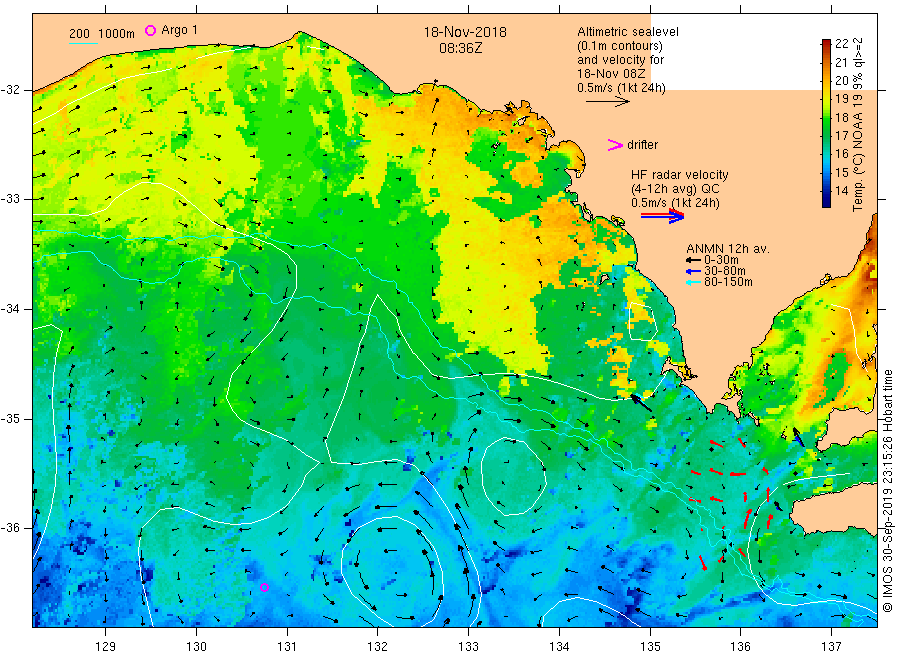Image resolution: width=900 pixels, height=660 pixels.
Task: Click the 30-80m depth label
Action: pos(725,271)
